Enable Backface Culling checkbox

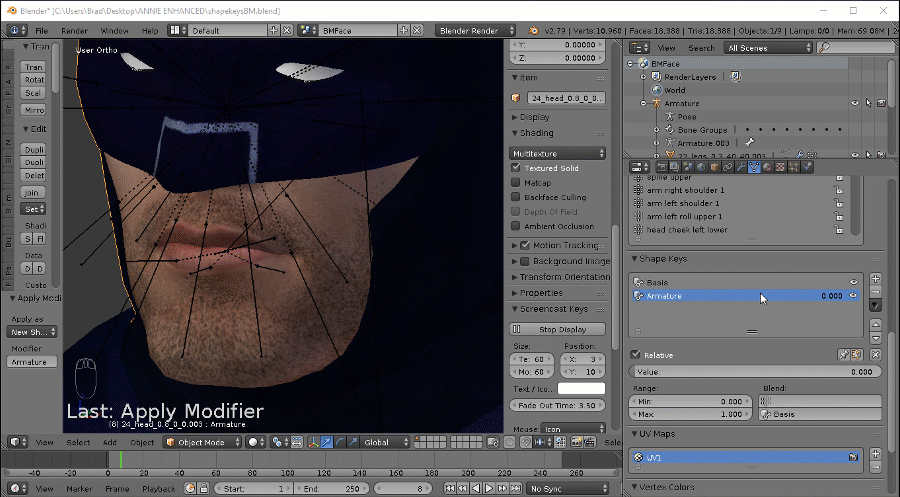[515, 197]
